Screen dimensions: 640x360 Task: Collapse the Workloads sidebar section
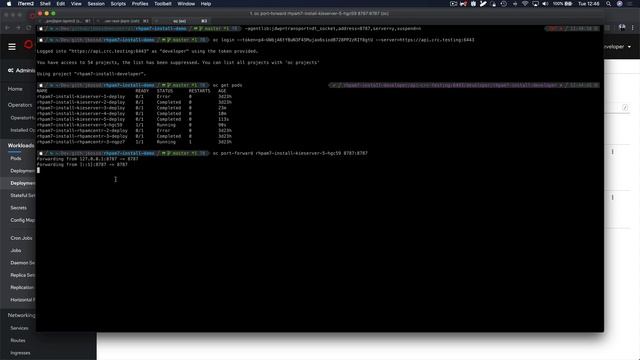pyautogui.click(x=21, y=146)
